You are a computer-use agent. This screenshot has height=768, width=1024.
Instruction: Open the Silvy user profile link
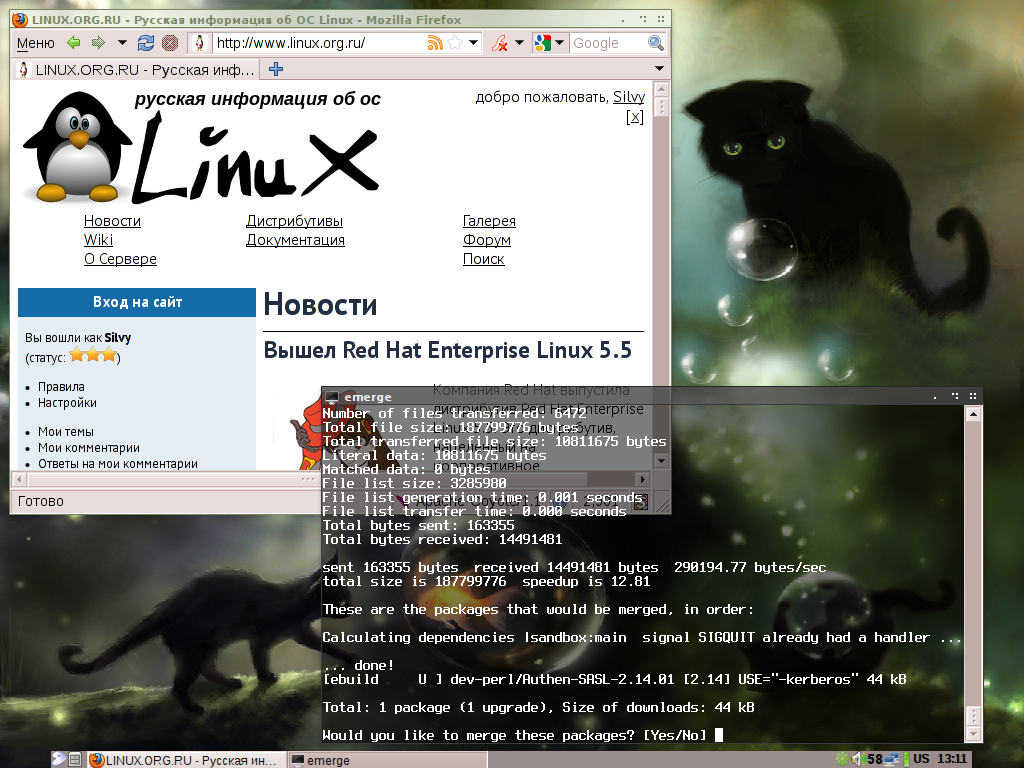[629, 97]
